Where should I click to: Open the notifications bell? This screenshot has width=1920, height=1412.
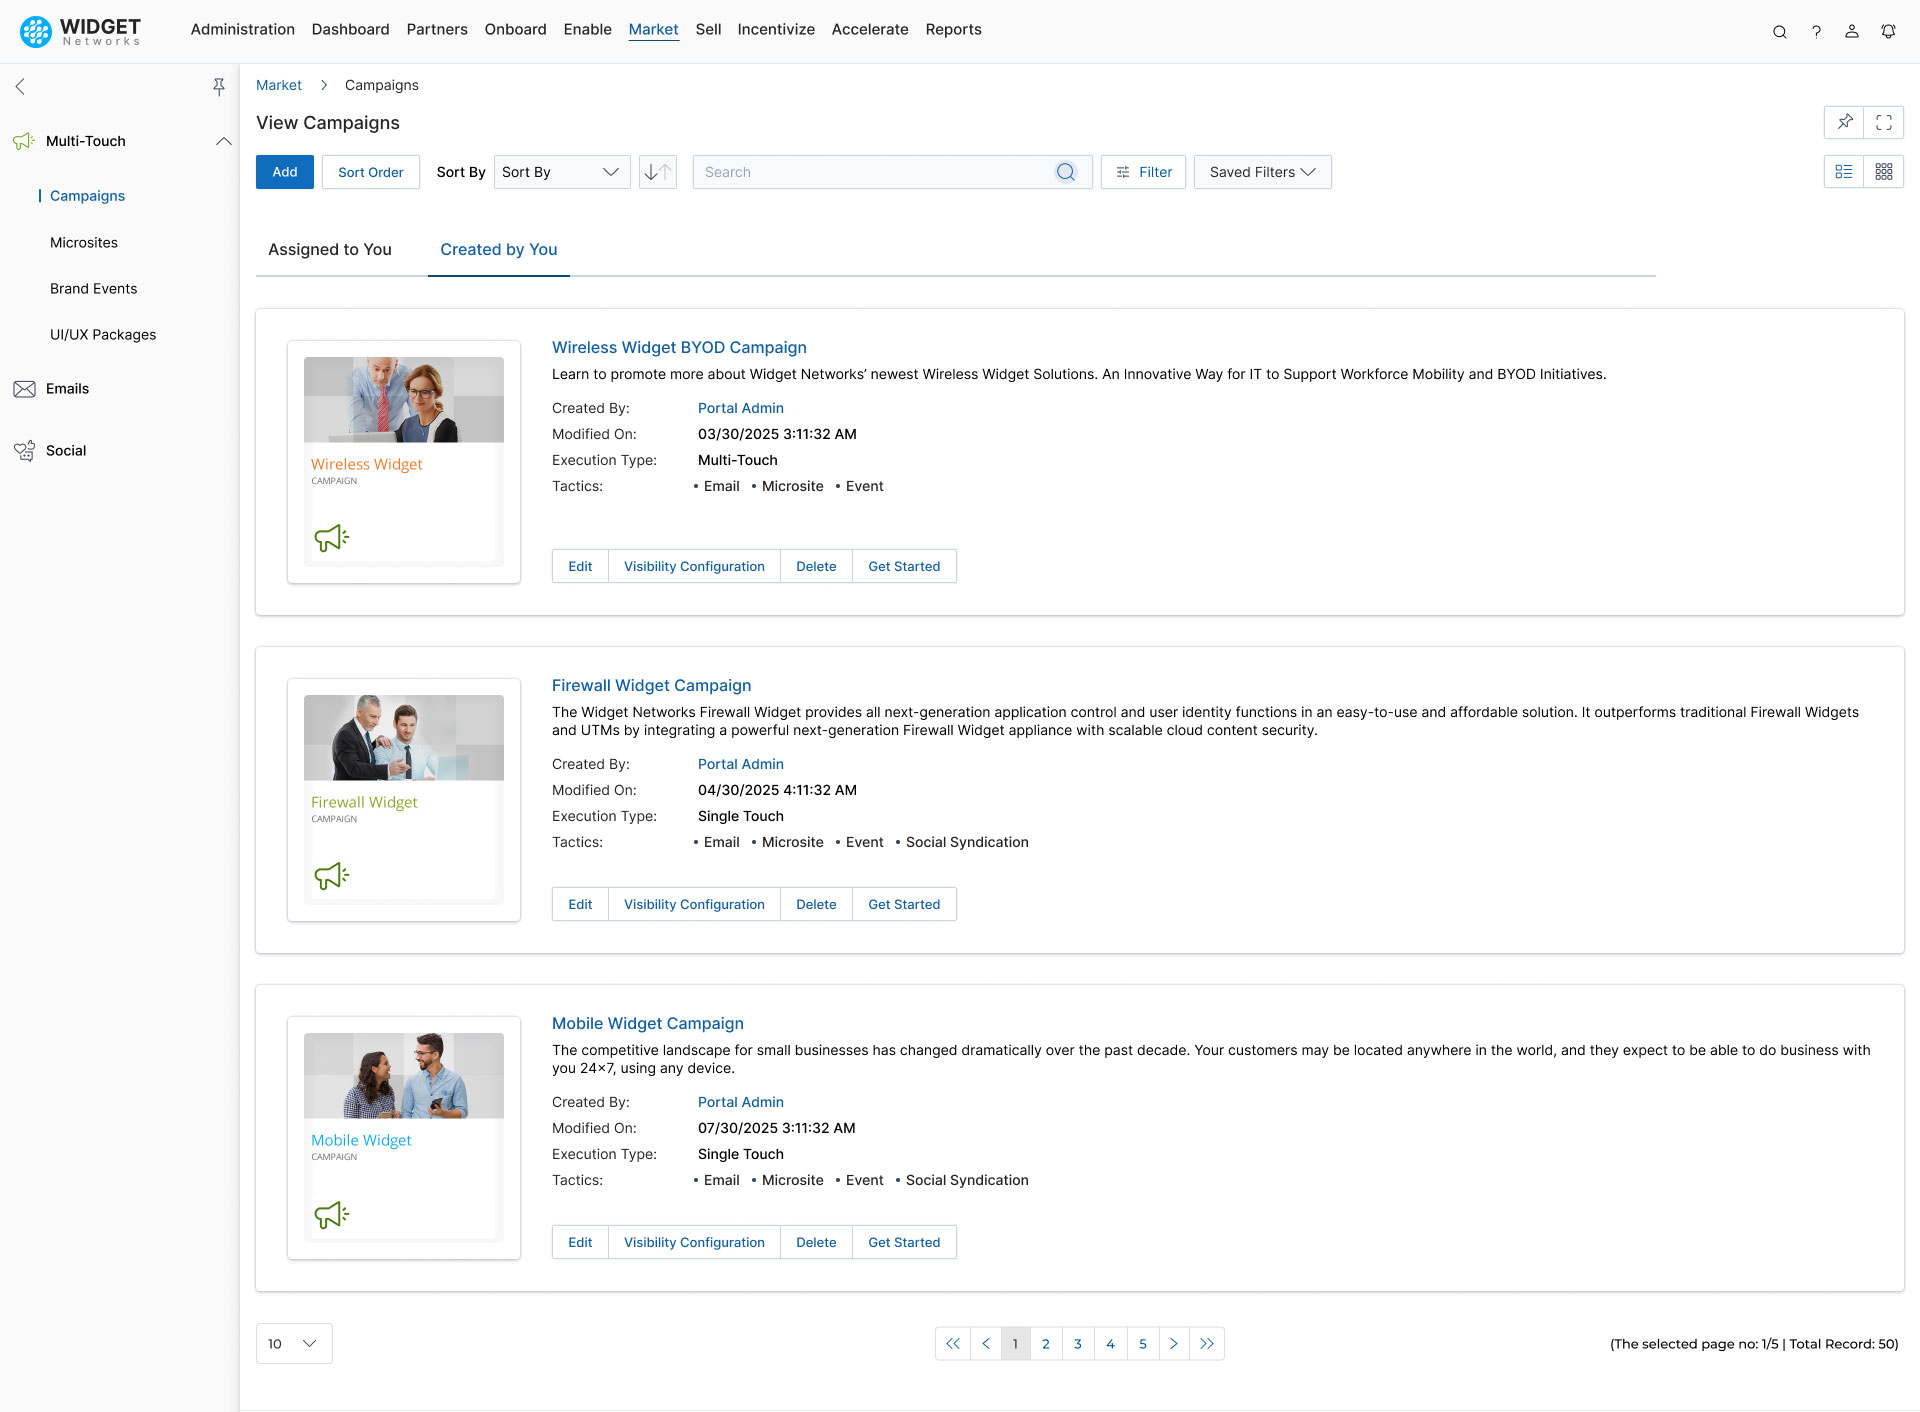(1888, 31)
